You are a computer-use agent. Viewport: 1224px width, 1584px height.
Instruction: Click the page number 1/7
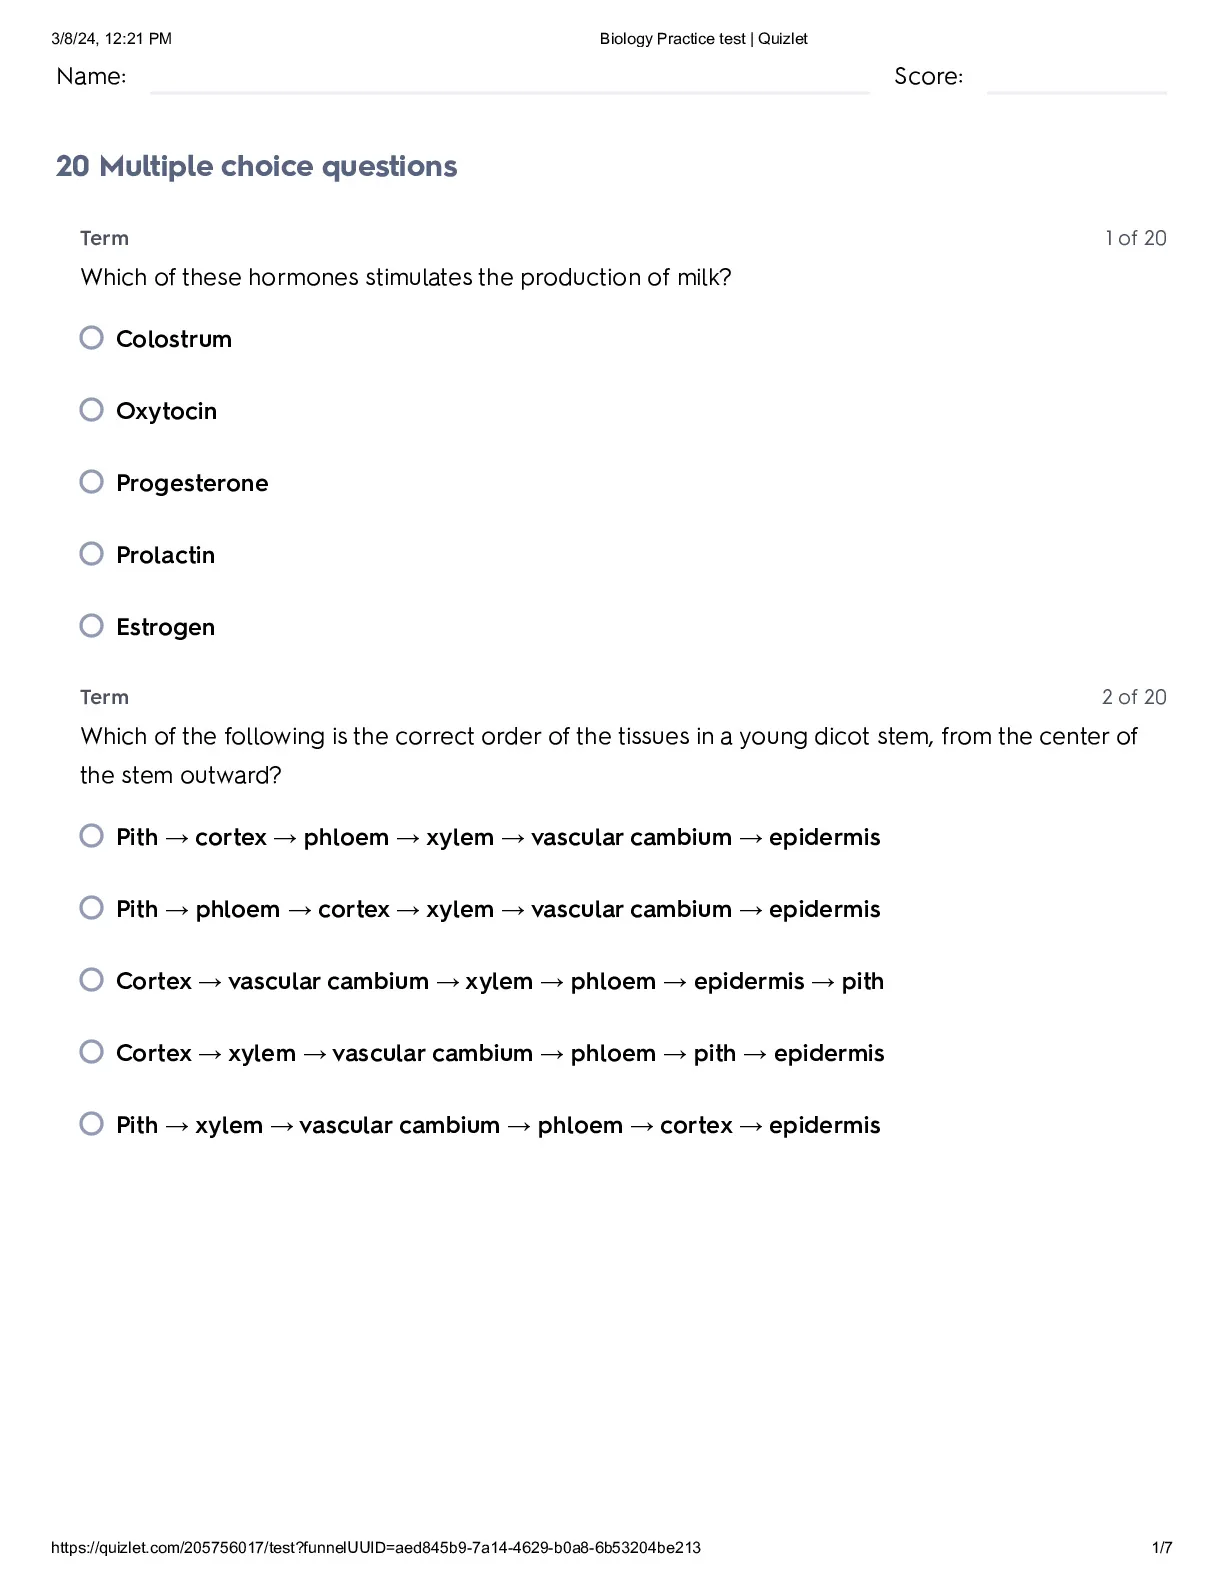click(x=1162, y=1547)
